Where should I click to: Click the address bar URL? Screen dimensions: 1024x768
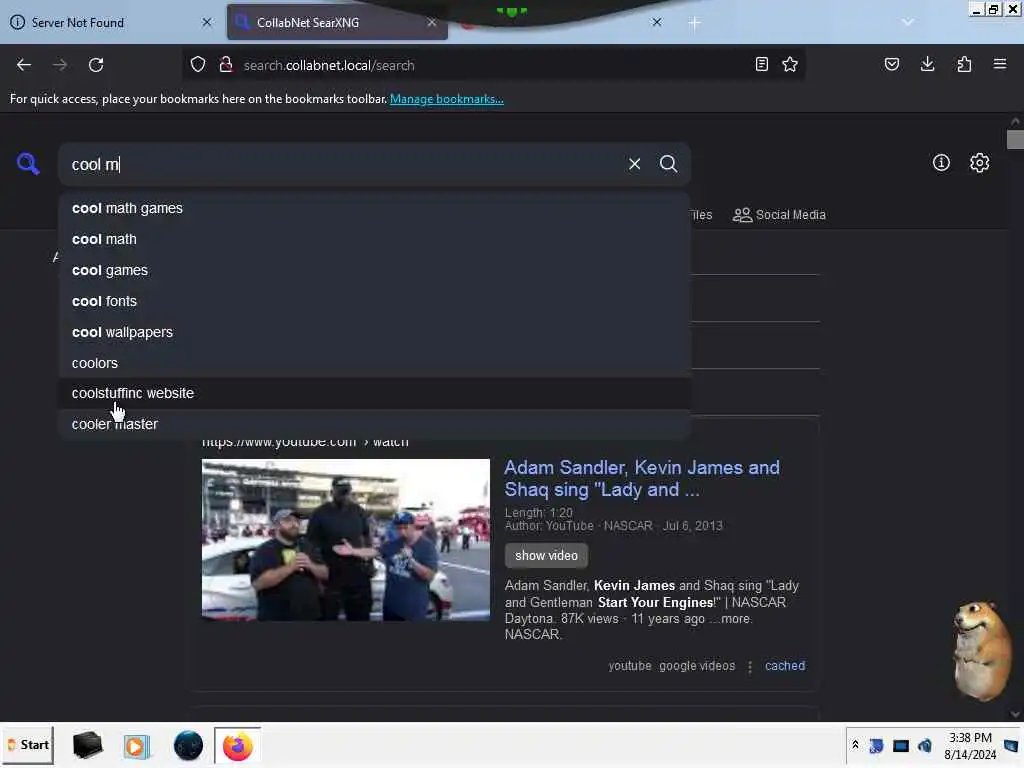[329, 65]
